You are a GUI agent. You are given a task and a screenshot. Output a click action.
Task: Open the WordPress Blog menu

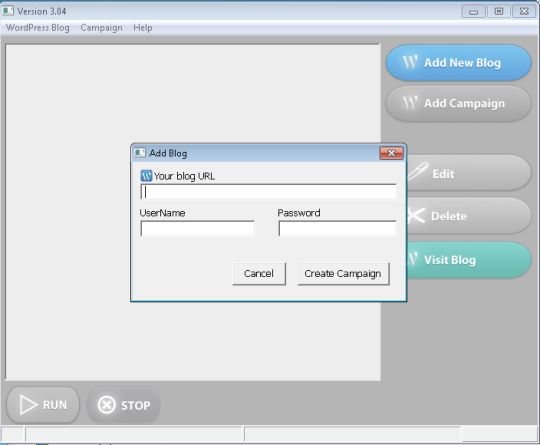coord(38,28)
